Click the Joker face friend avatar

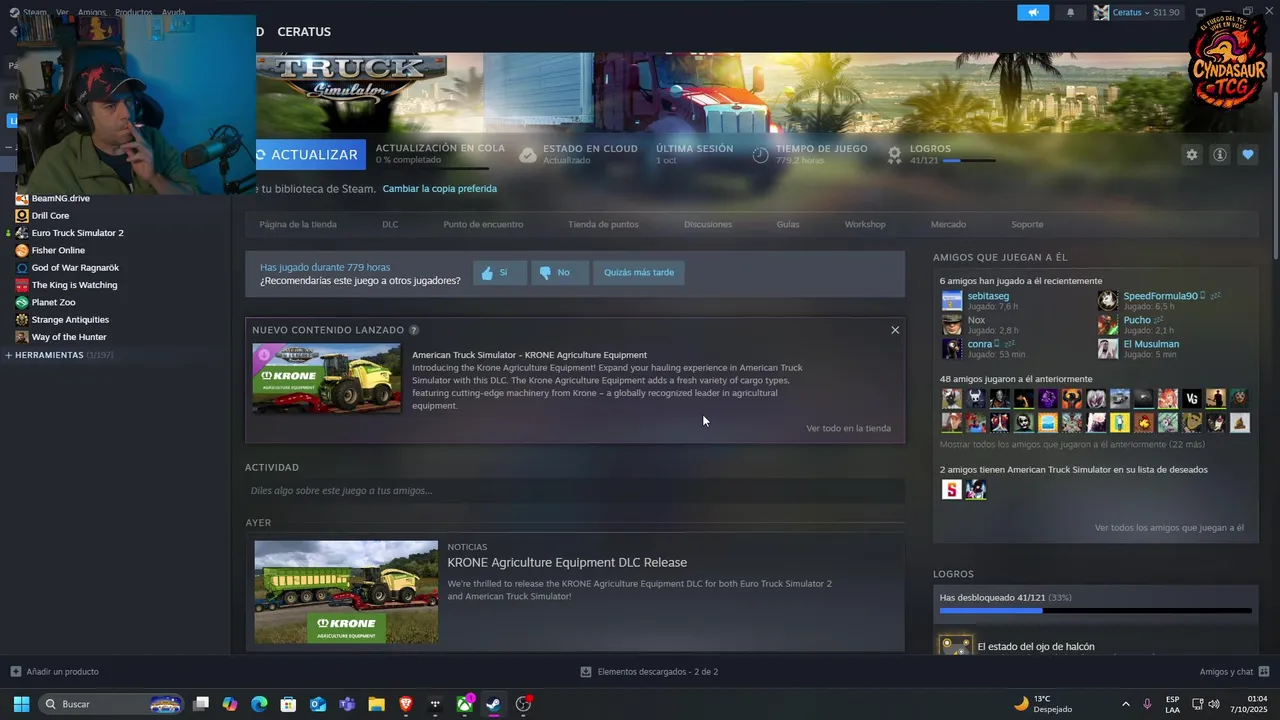point(1024,422)
